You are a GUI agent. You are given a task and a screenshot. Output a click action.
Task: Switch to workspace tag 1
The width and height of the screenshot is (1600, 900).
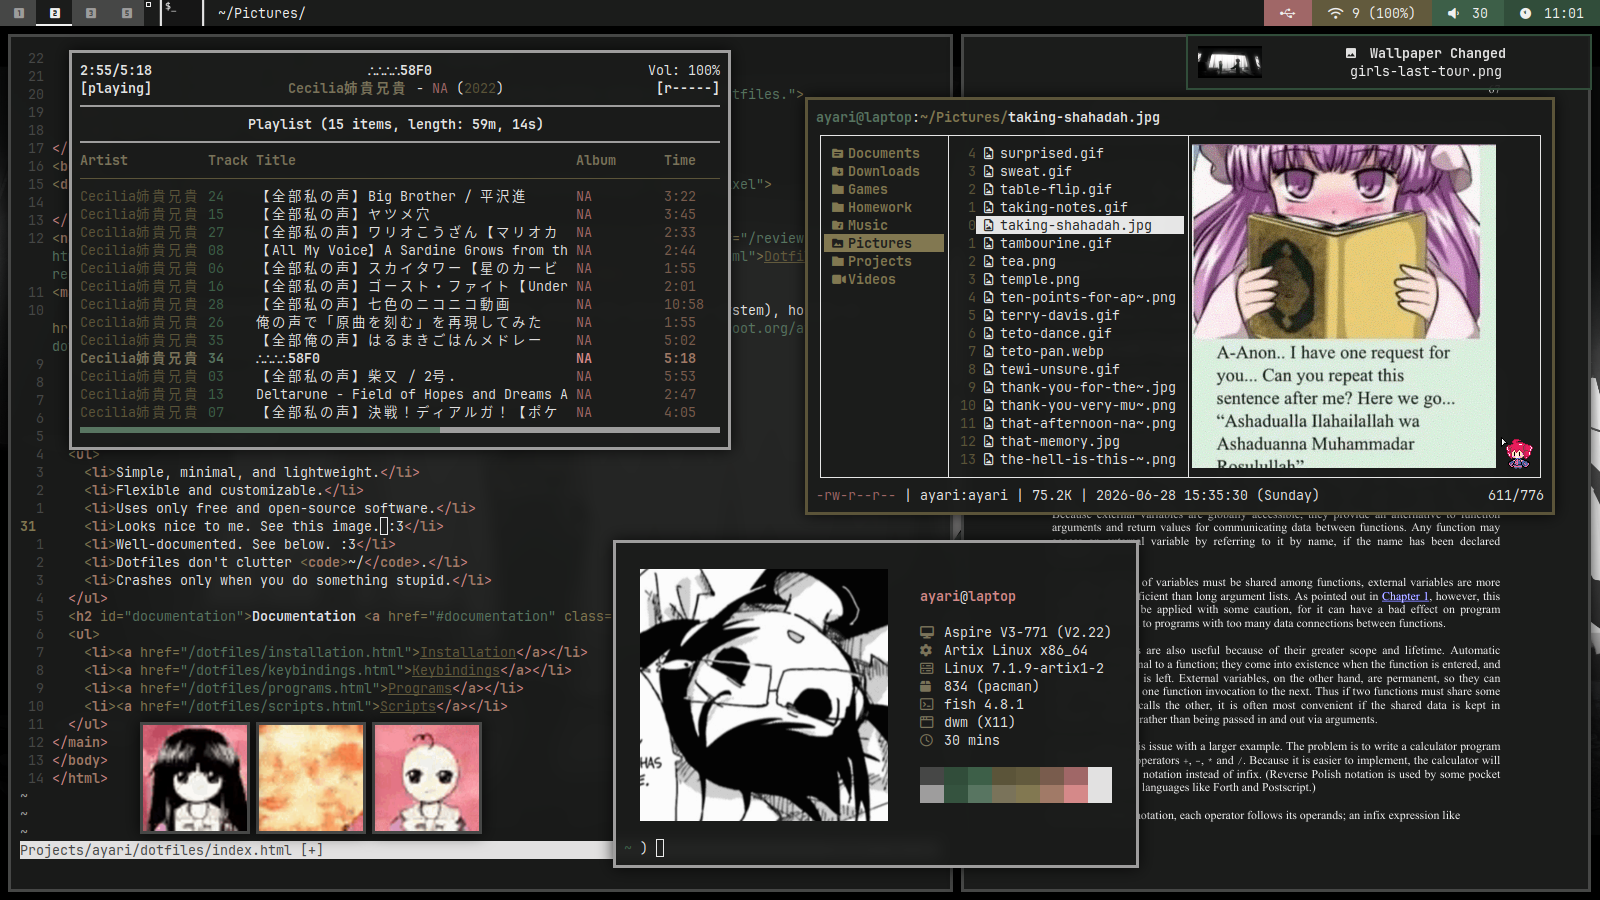[x=18, y=13]
